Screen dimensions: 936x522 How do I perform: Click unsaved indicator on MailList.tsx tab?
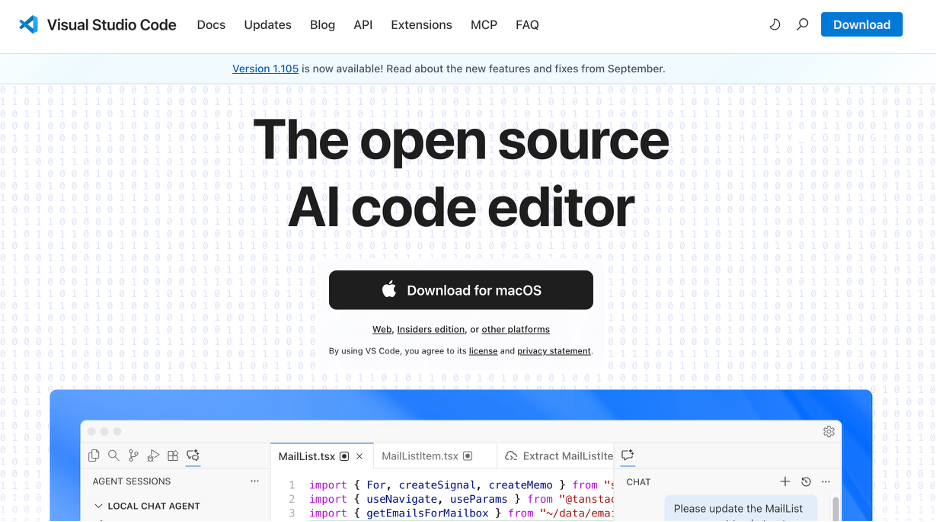[344, 456]
